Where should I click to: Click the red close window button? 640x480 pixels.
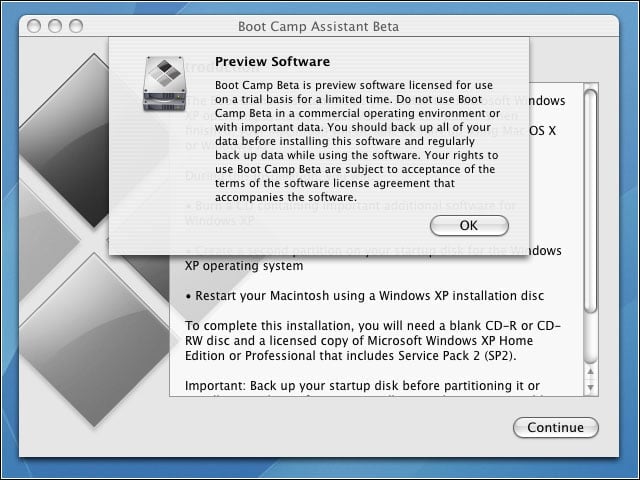click(34, 26)
